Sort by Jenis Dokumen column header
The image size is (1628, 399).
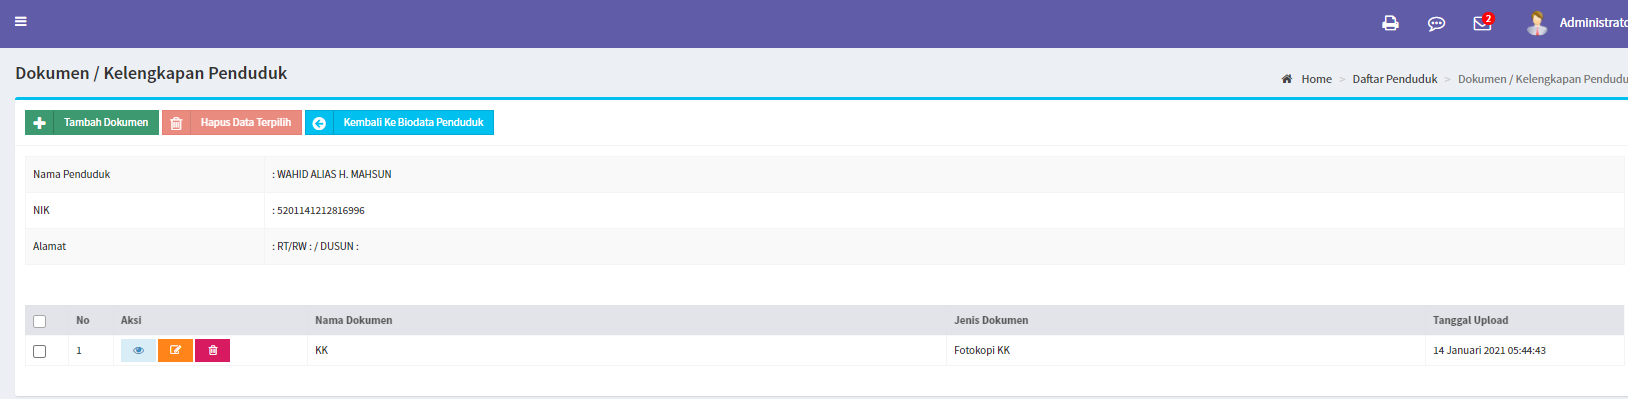pyautogui.click(x=991, y=320)
